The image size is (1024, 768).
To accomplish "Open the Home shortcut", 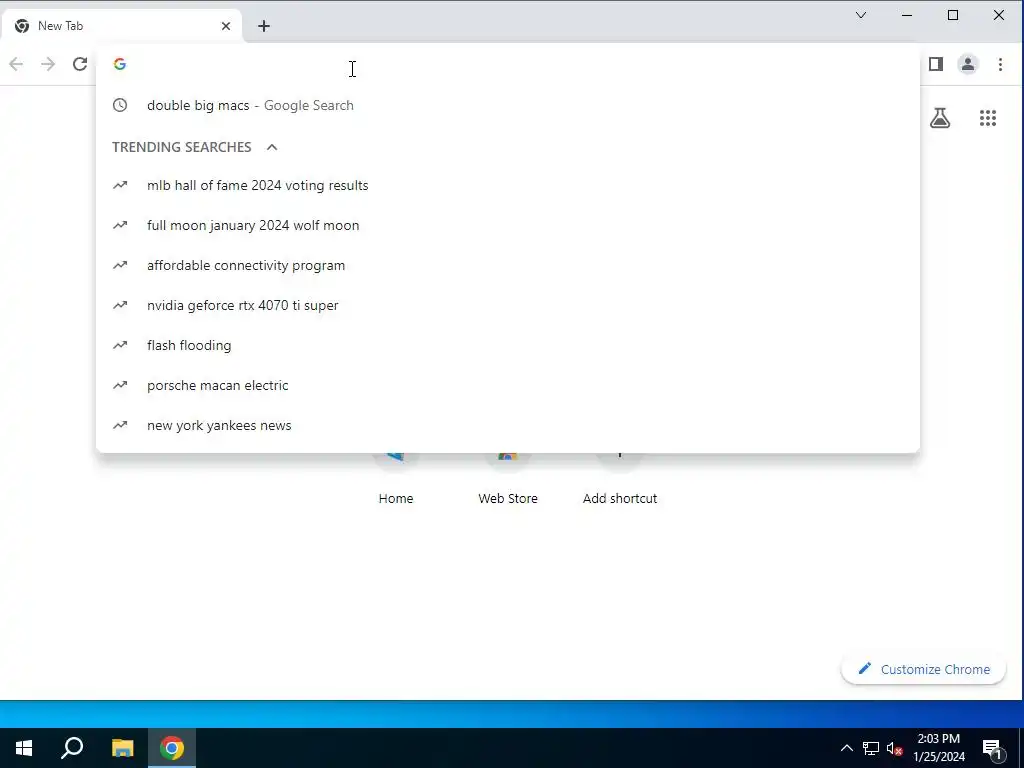I will click(x=396, y=480).
